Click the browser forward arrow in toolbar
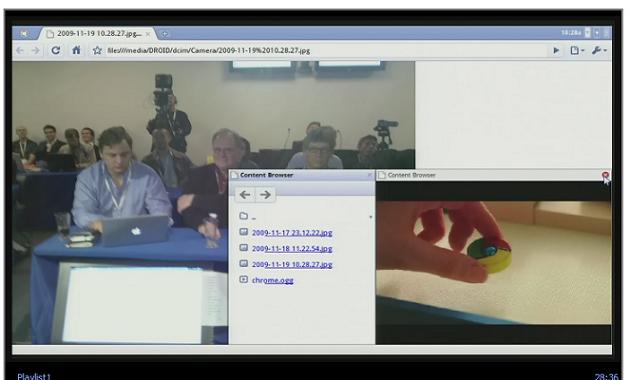 point(36,51)
